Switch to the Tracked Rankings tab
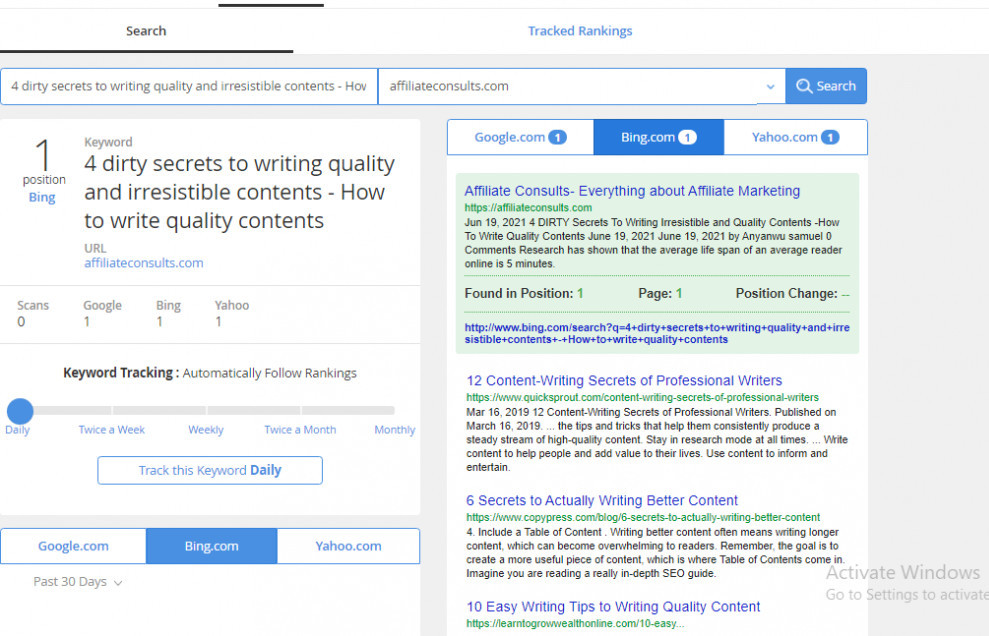989x636 pixels. [x=580, y=31]
